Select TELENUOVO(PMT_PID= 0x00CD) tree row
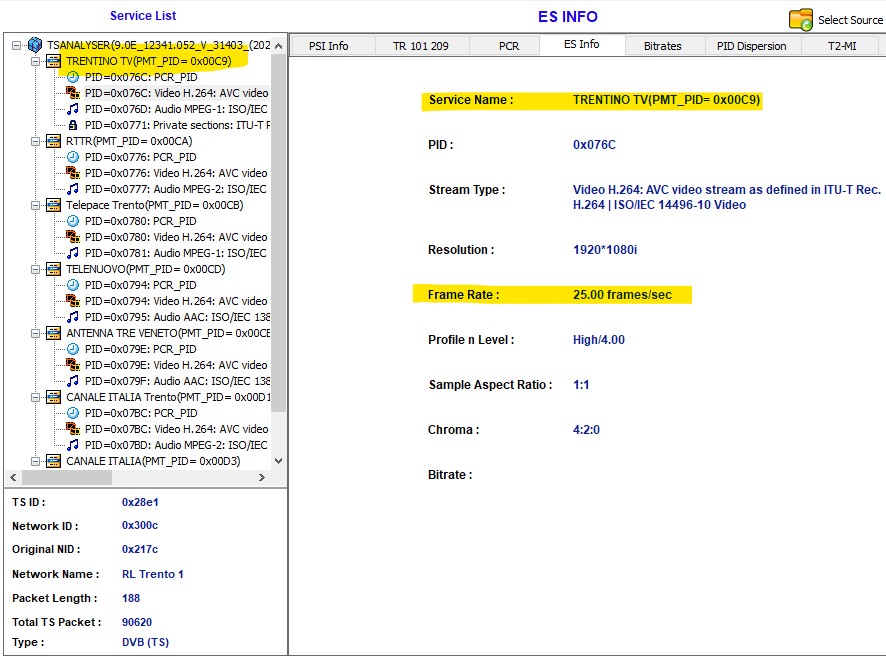The width and height of the screenshot is (886, 657). click(145, 269)
